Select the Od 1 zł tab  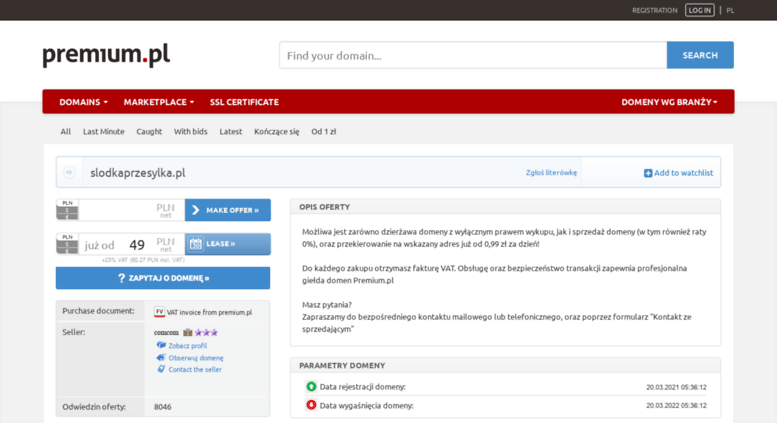pyautogui.click(x=324, y=132)
